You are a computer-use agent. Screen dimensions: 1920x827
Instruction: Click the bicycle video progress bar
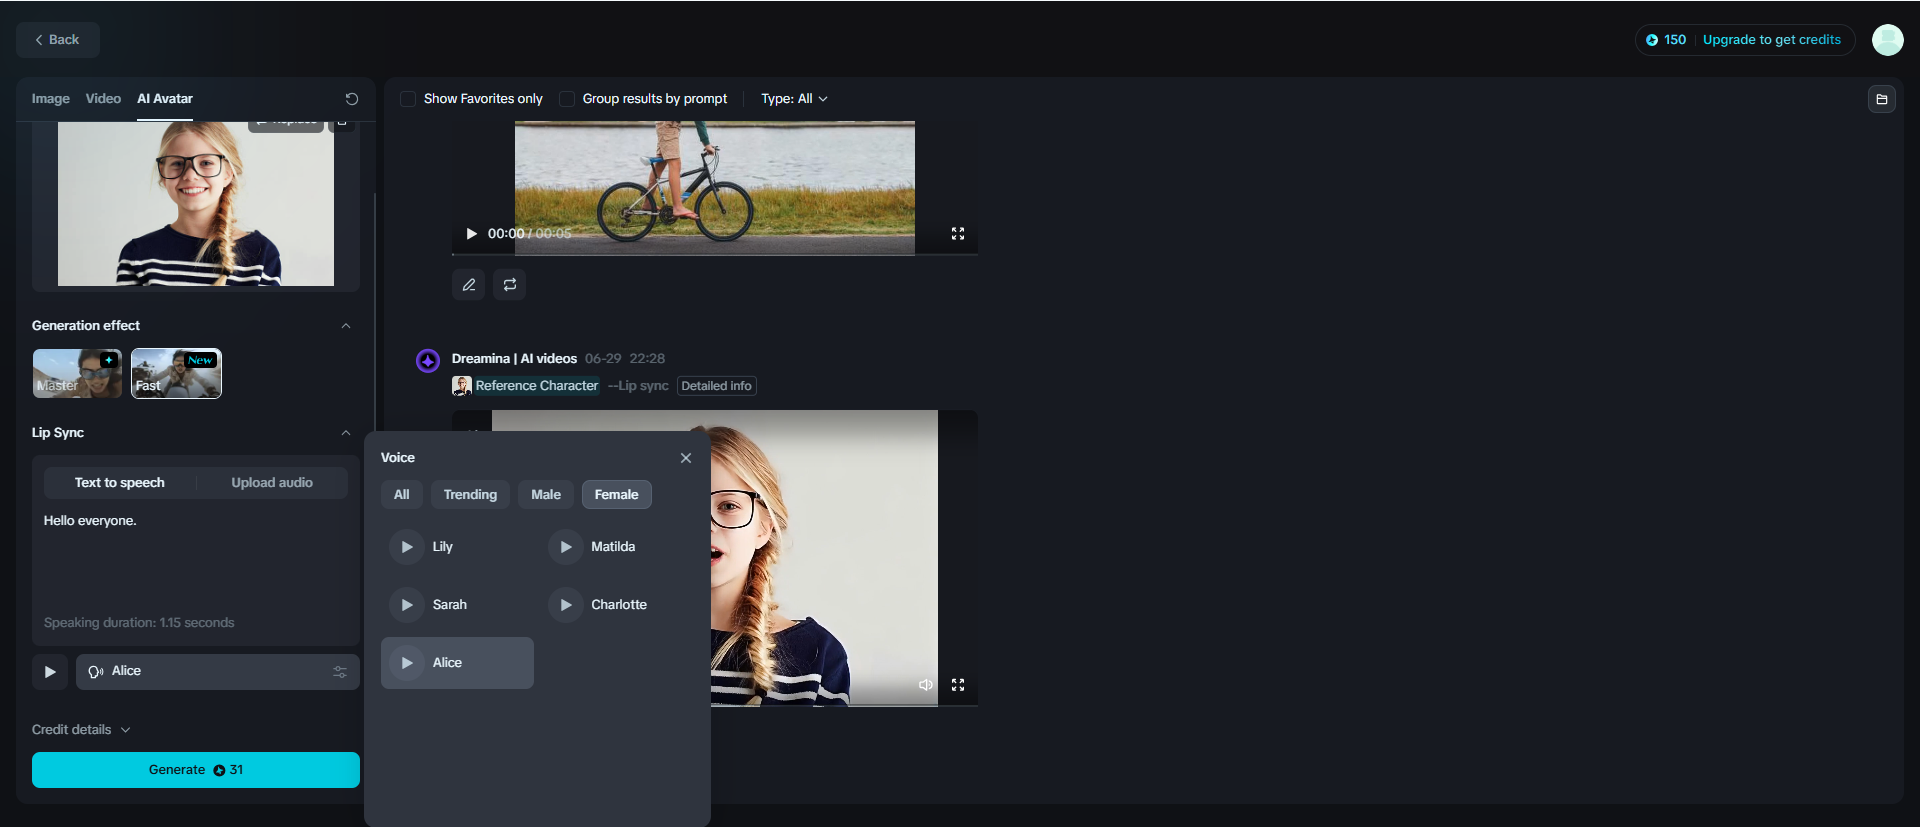coord(715,254)
